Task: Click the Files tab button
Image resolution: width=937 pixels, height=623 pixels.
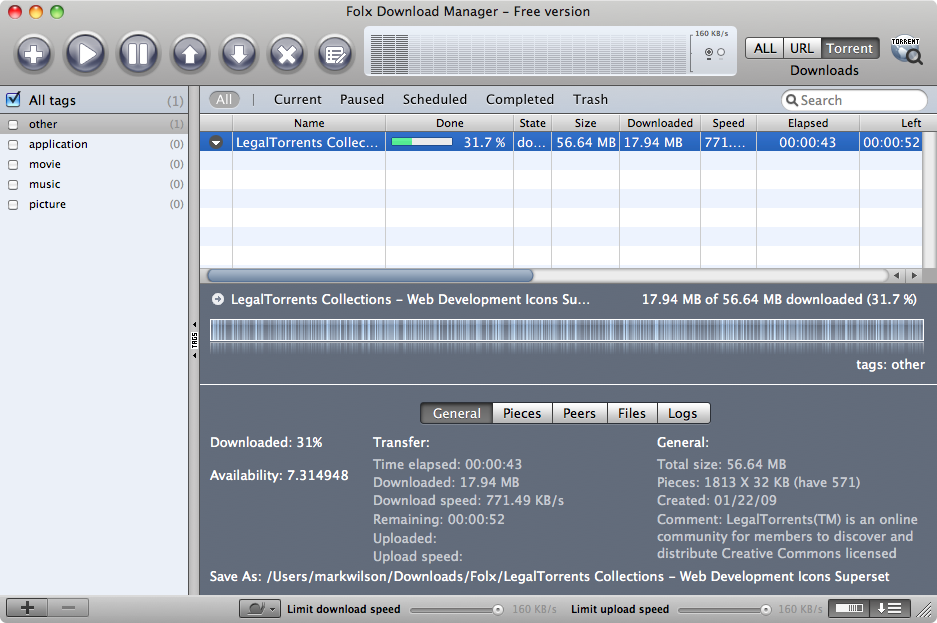Action: (x=631, y=413)
